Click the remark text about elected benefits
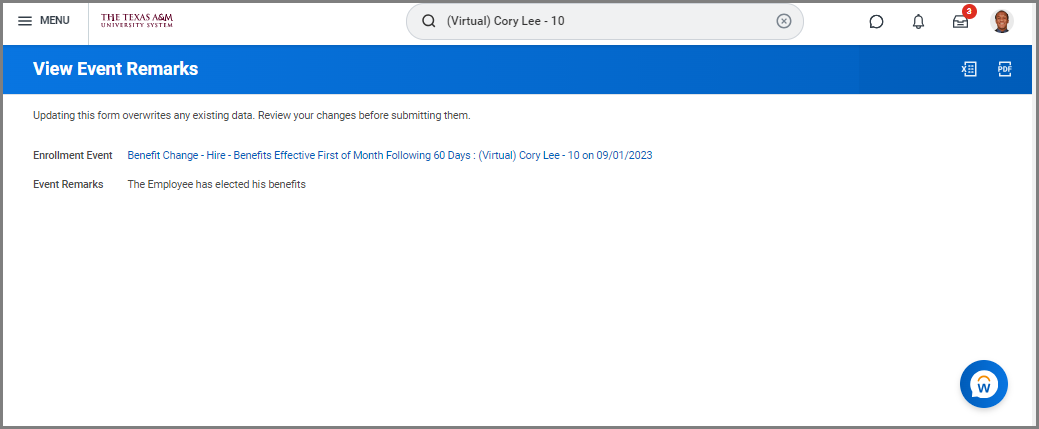 216,184
